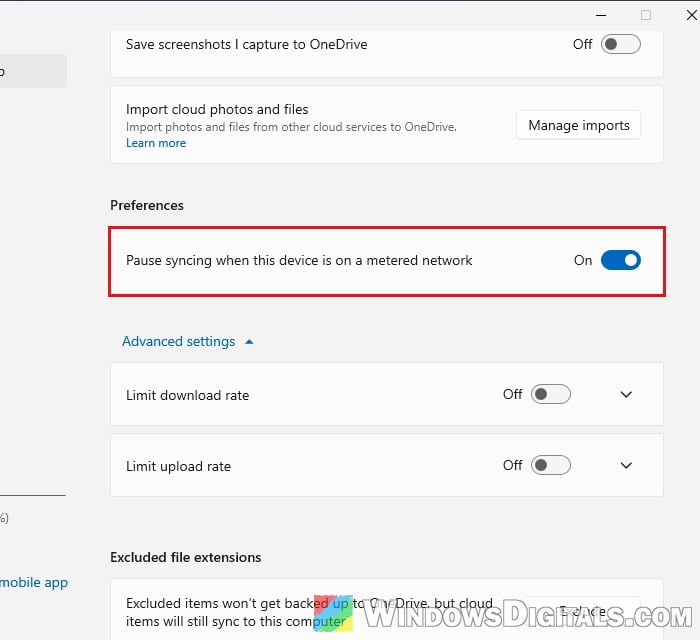Collapse the Advanced settings section
This screenshot has height=640, width=700.
(188, 341)
